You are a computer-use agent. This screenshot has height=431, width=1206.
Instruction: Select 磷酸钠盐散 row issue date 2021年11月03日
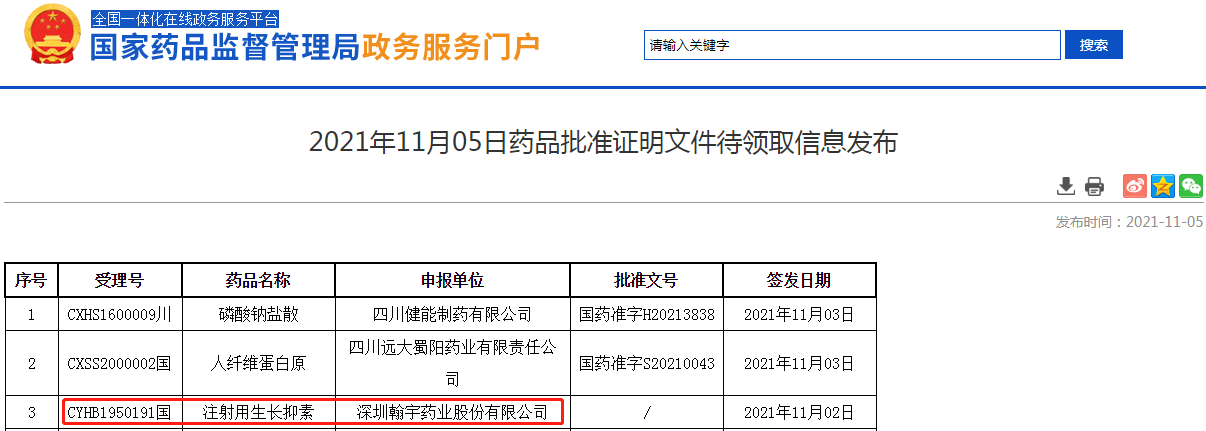pos(799,314)
